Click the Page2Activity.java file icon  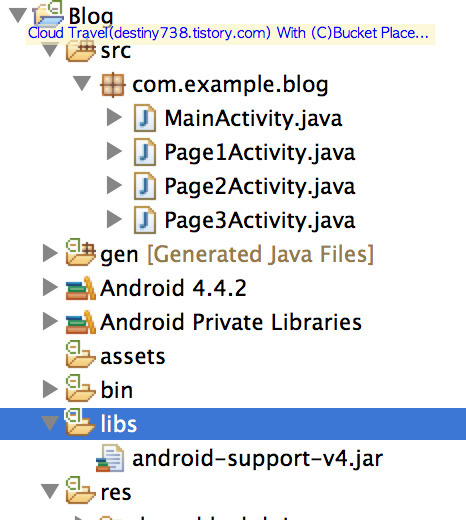pyautogui.click(x=145, y=186)
